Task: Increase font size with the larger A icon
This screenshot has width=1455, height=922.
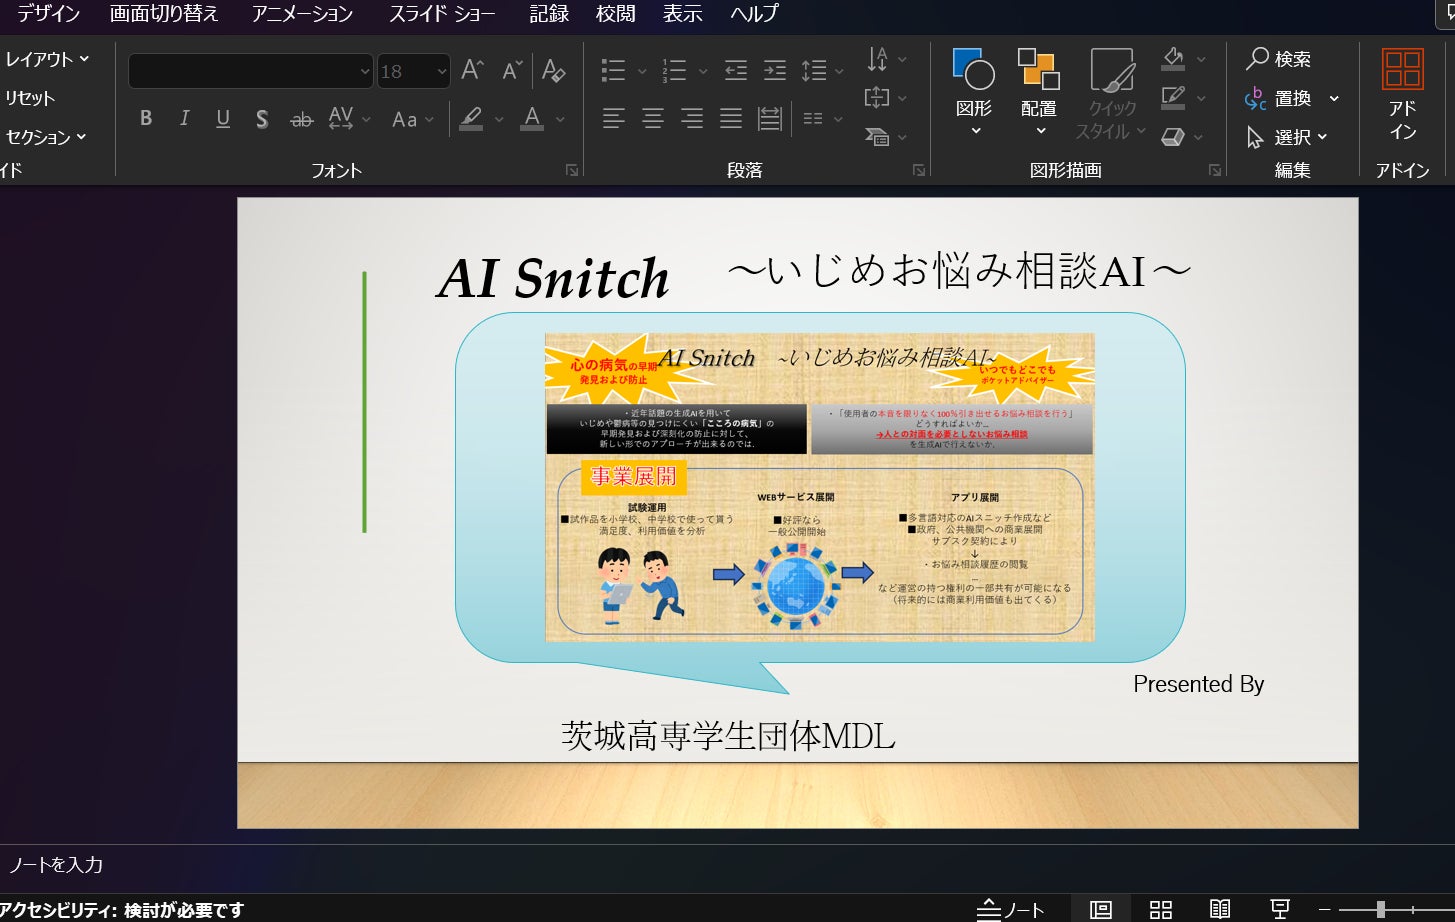Action: (x=472, y=70)
